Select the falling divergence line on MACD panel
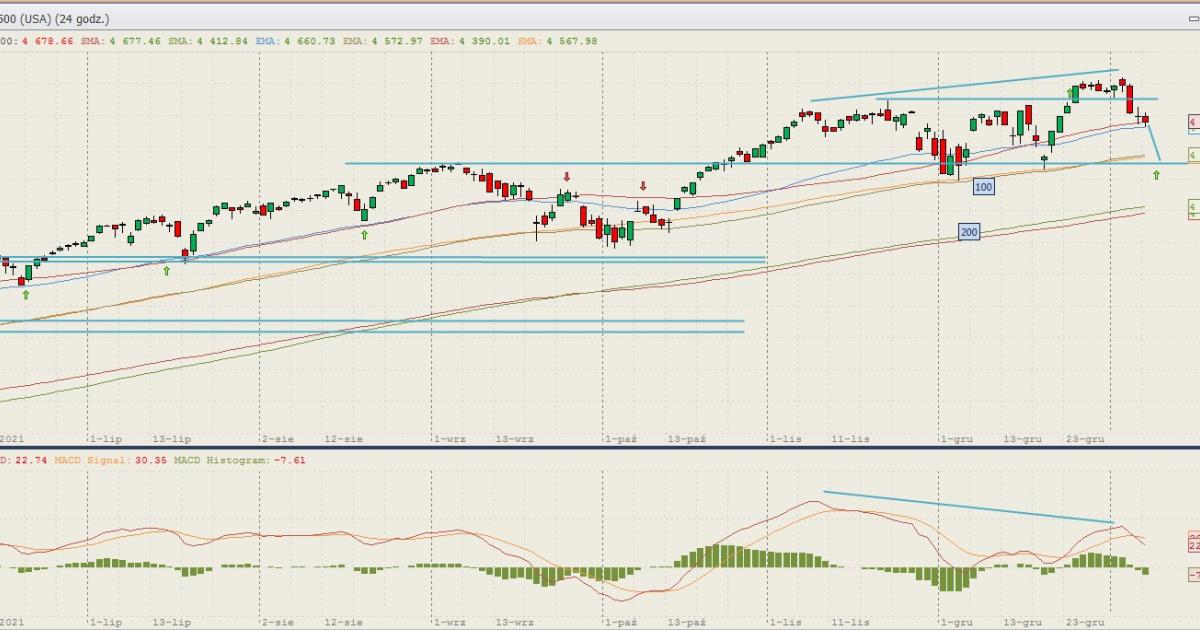Image resolution: width=1200 pixels, height=630 pixels. click(x=967, y=507)
